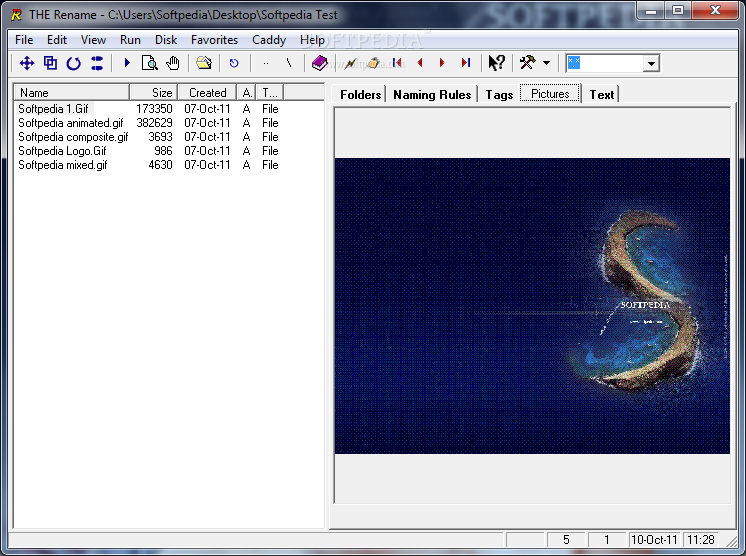This screenshot has width=746, height=556.
Task: Click size value 382629
Action: click(x=154, y=123)
